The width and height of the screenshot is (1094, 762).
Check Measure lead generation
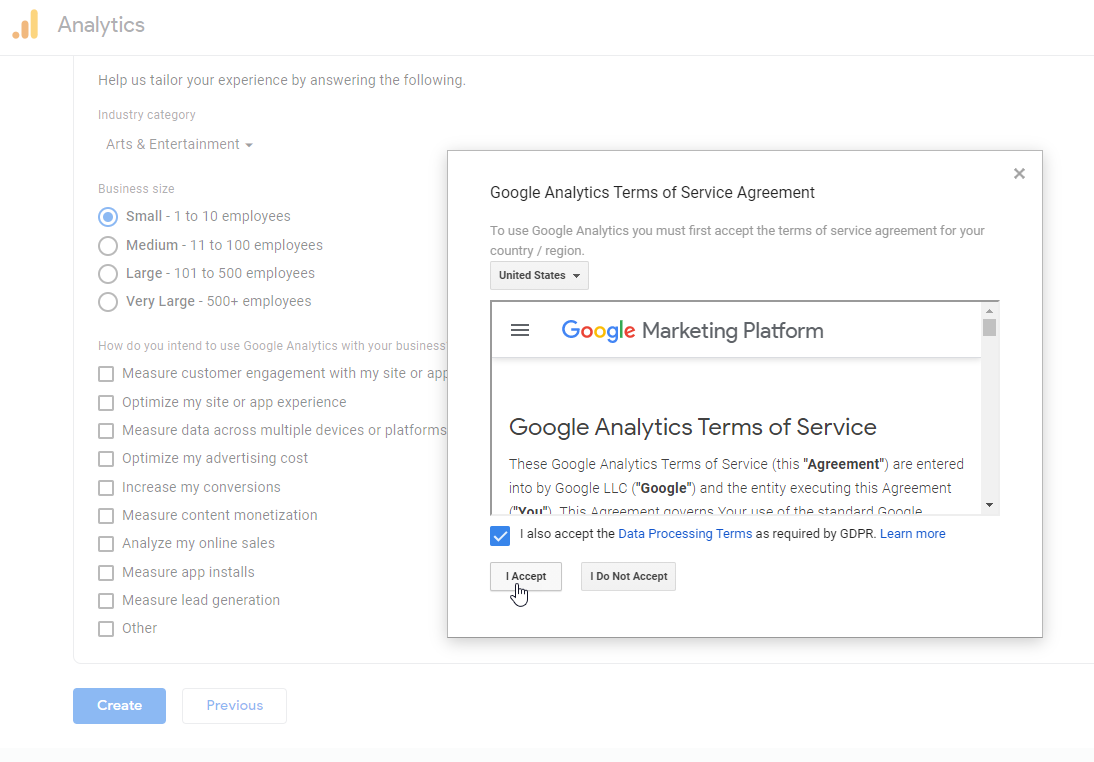click(x=106, y=601)
